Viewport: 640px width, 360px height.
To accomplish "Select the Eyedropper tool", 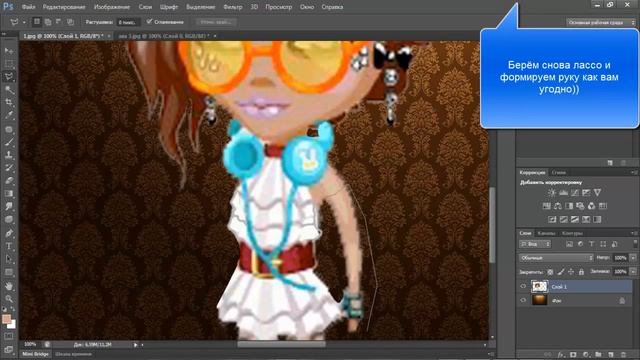I will coord(9,116).
